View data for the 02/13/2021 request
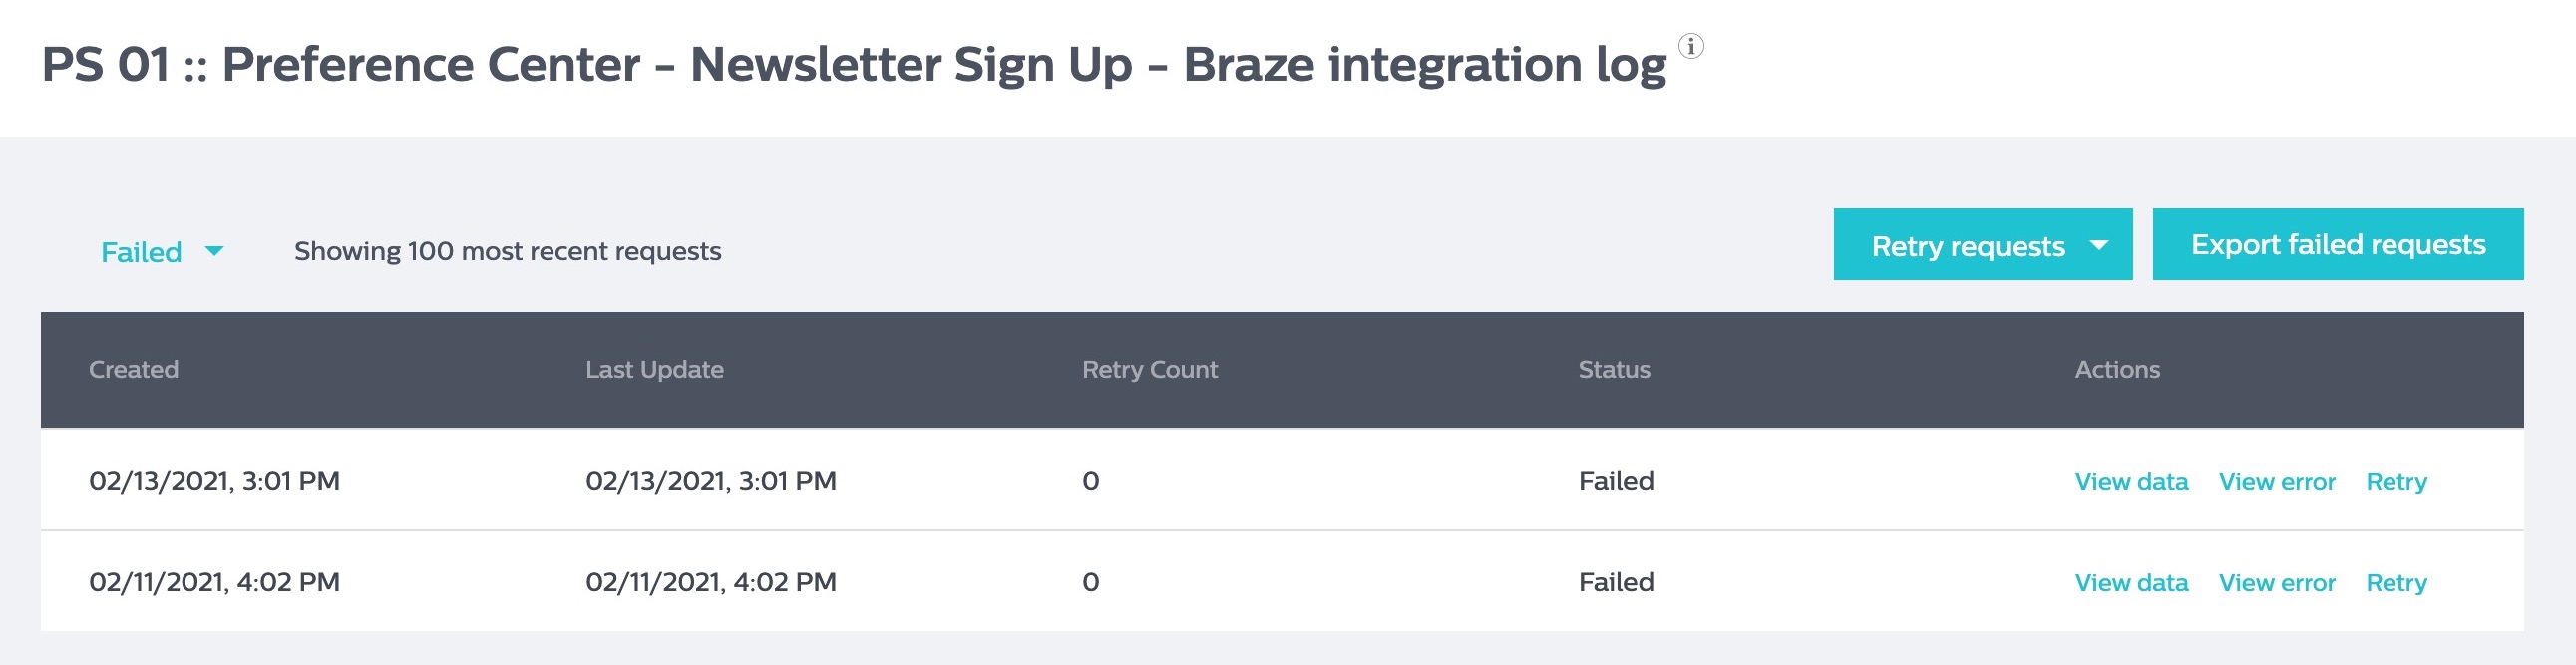This screenshot has width=2576, height=665. [x=2131, y=481]
